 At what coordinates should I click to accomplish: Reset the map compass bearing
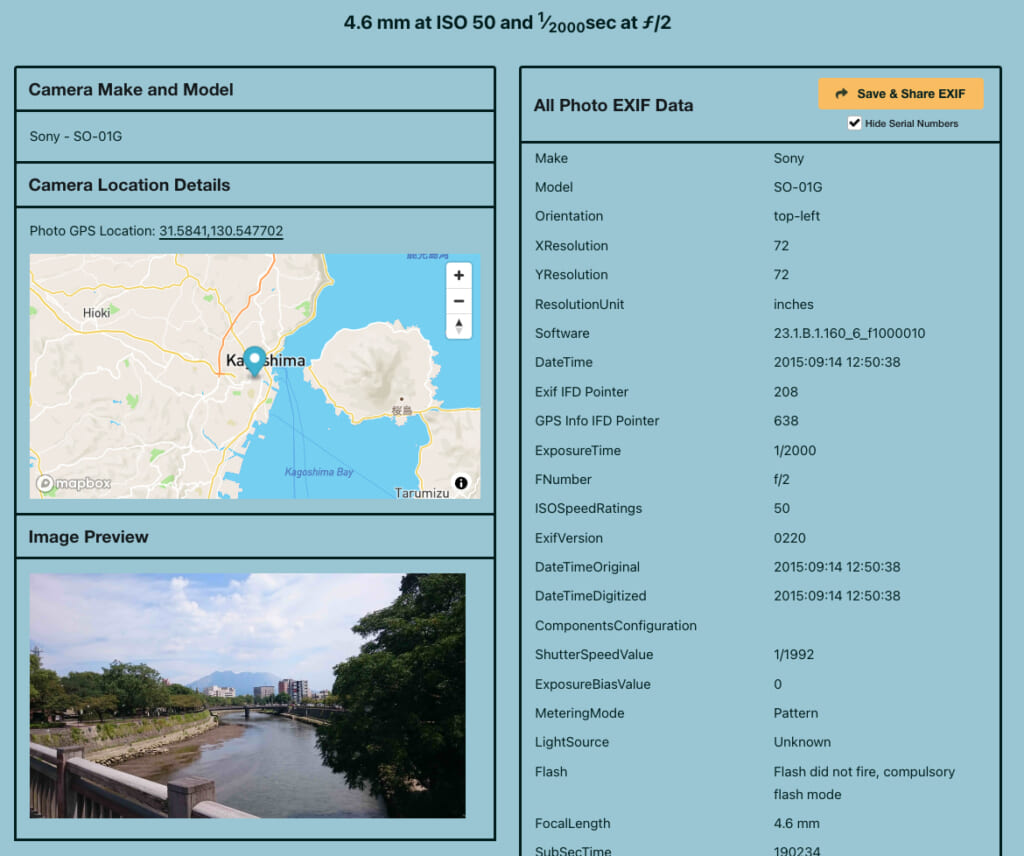458,326
